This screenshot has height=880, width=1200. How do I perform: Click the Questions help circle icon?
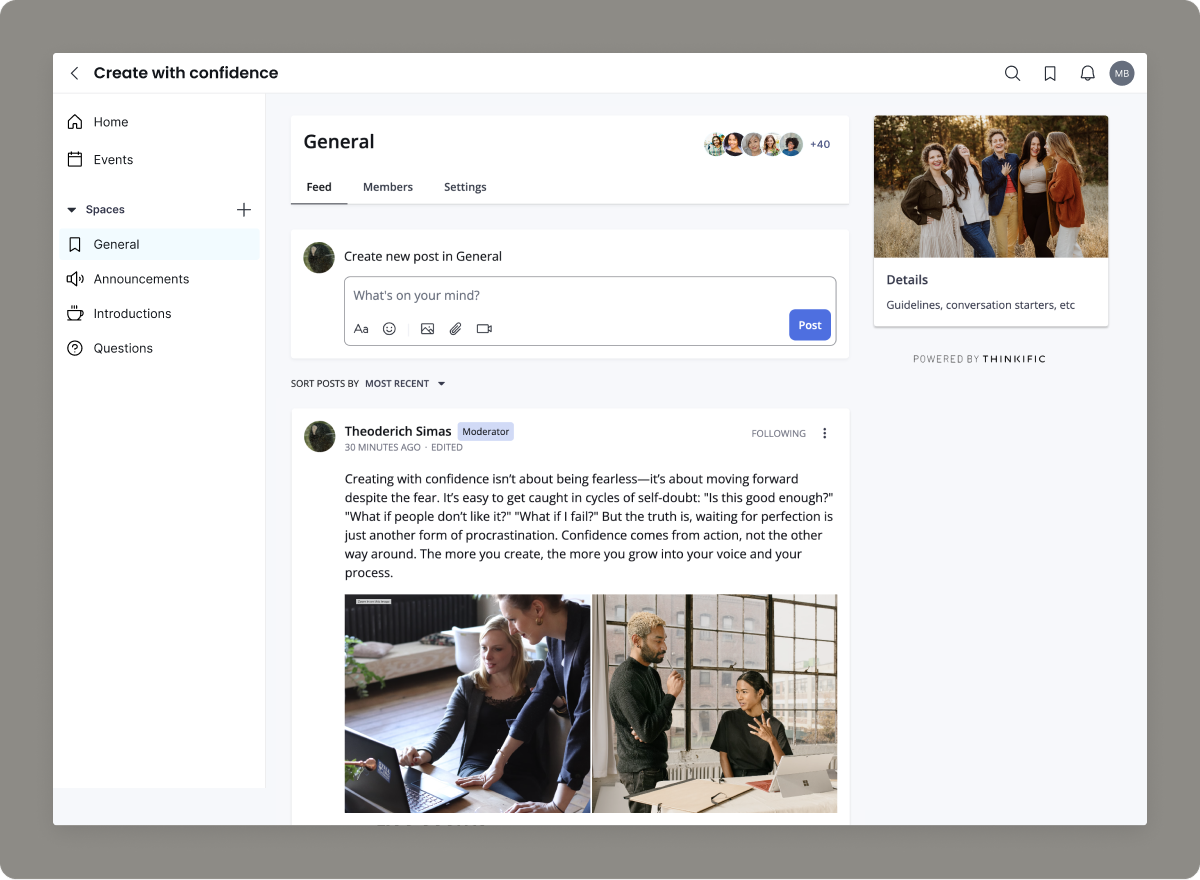click(x=75, y=348)
